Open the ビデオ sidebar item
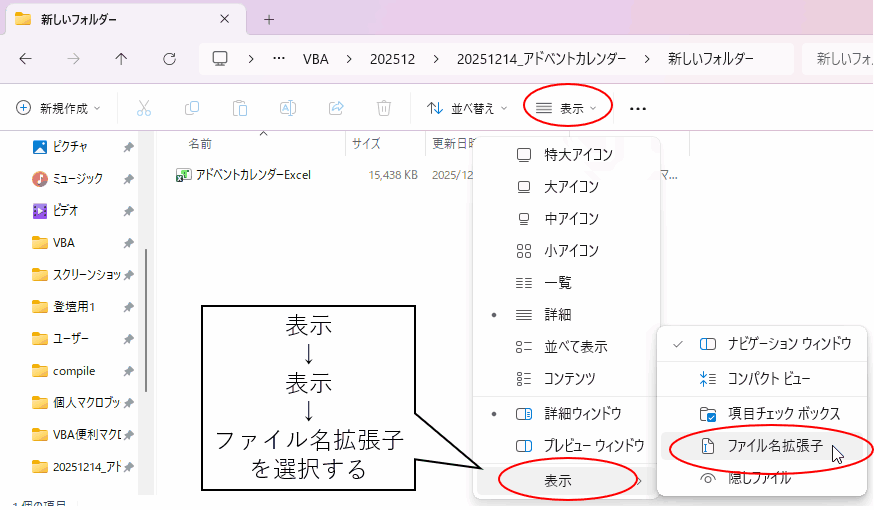Image resolution: width=874 pixels, height=510 pixels. click(65, 211)
